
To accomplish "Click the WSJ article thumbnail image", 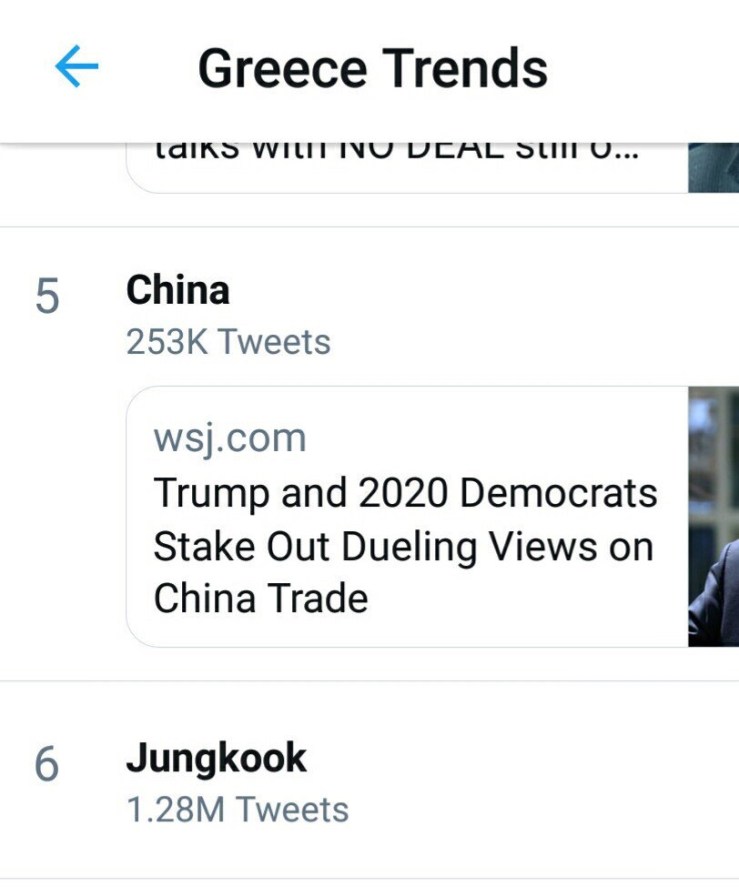I will pyautogui.click(x=713, y=516).
